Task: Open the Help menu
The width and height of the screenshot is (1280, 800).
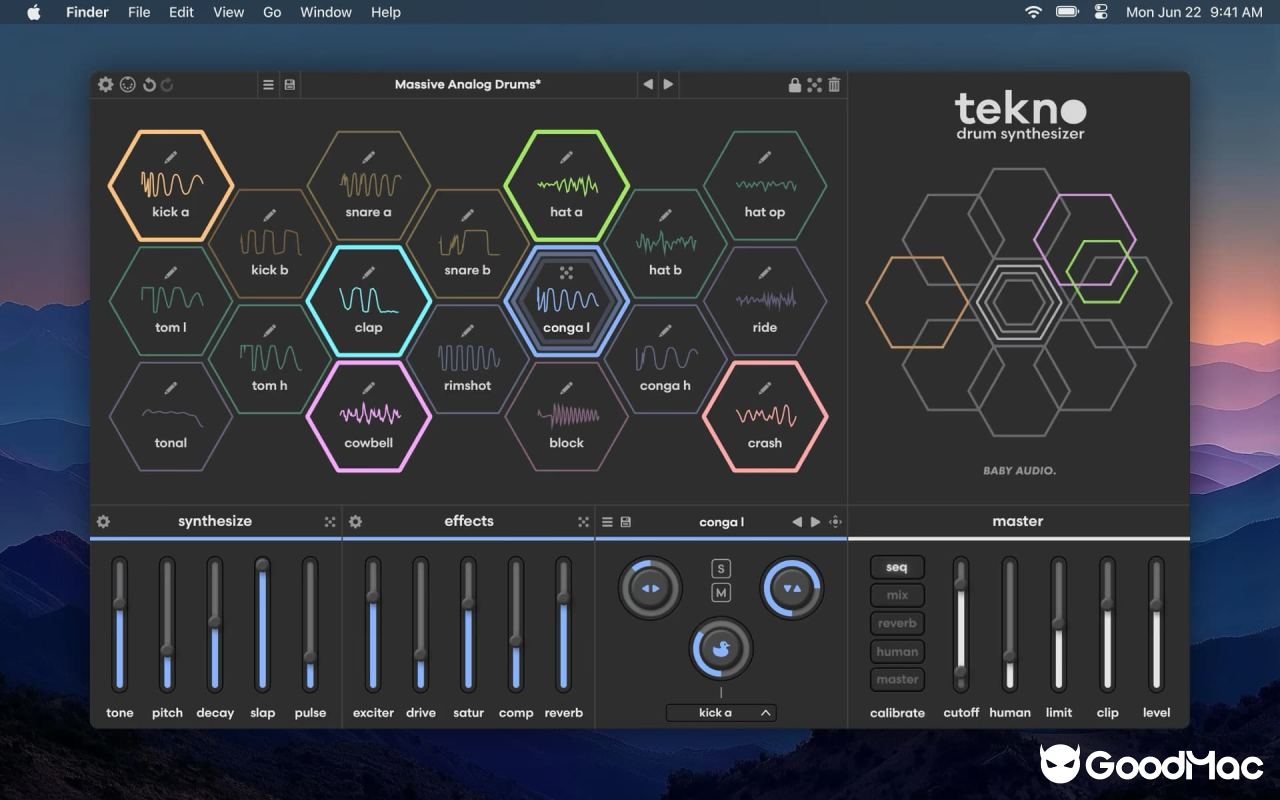Action: (x=386, y=12)
